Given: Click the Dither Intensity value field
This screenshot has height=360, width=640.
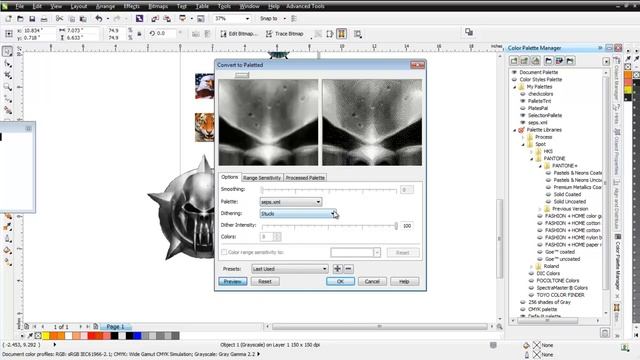Looking at the screenshot, I should (407, 226).
